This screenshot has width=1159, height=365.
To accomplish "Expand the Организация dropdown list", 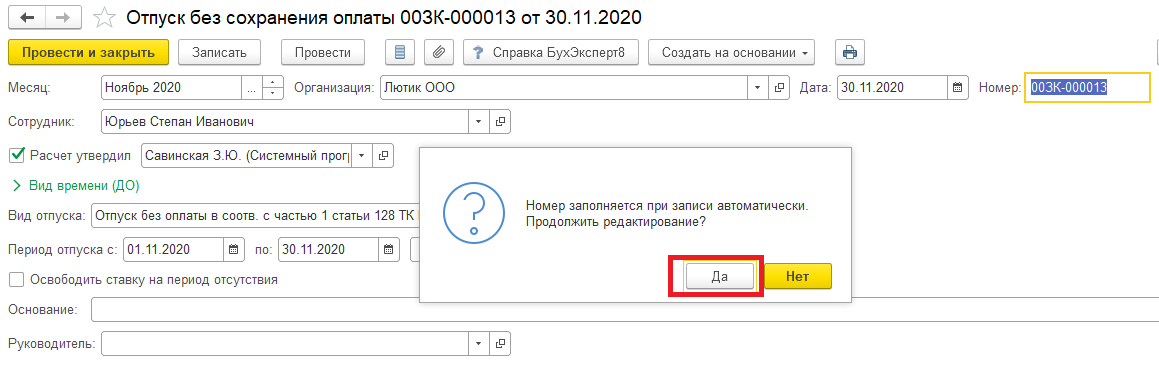I will tap(758, 87).
